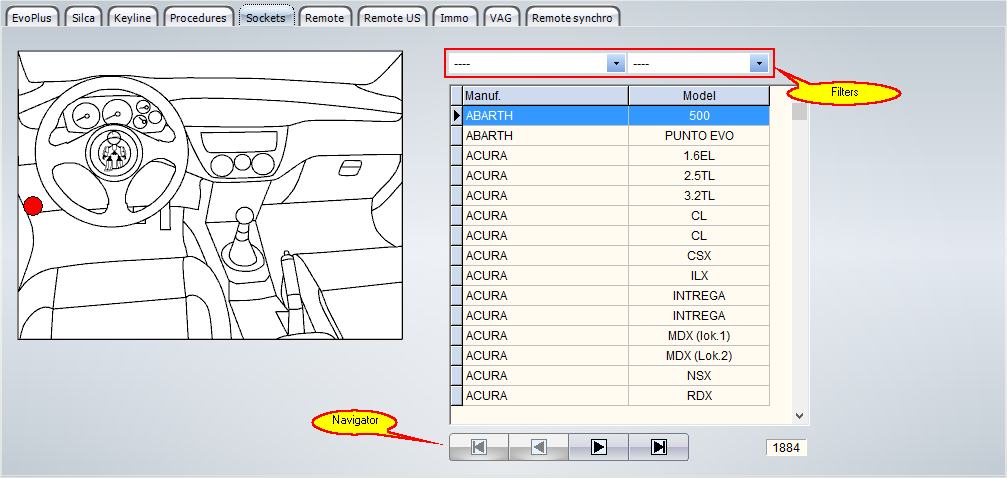Click the scroll down arrow of table
Screen dimensions: 1007x478
[x=800, y=416]
